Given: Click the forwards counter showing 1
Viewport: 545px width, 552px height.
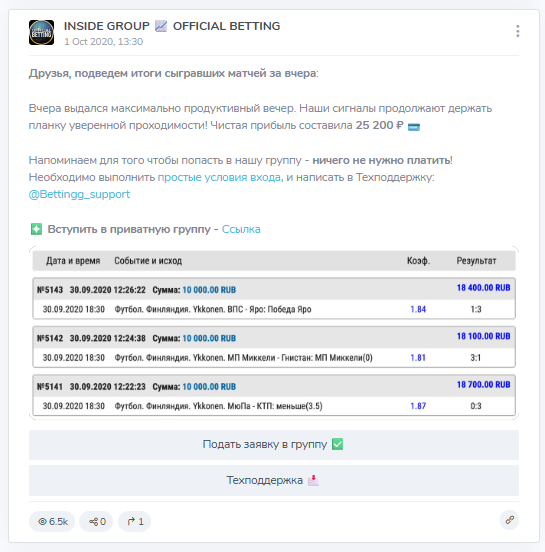Looking at the screenshot, I should (134, 521).
